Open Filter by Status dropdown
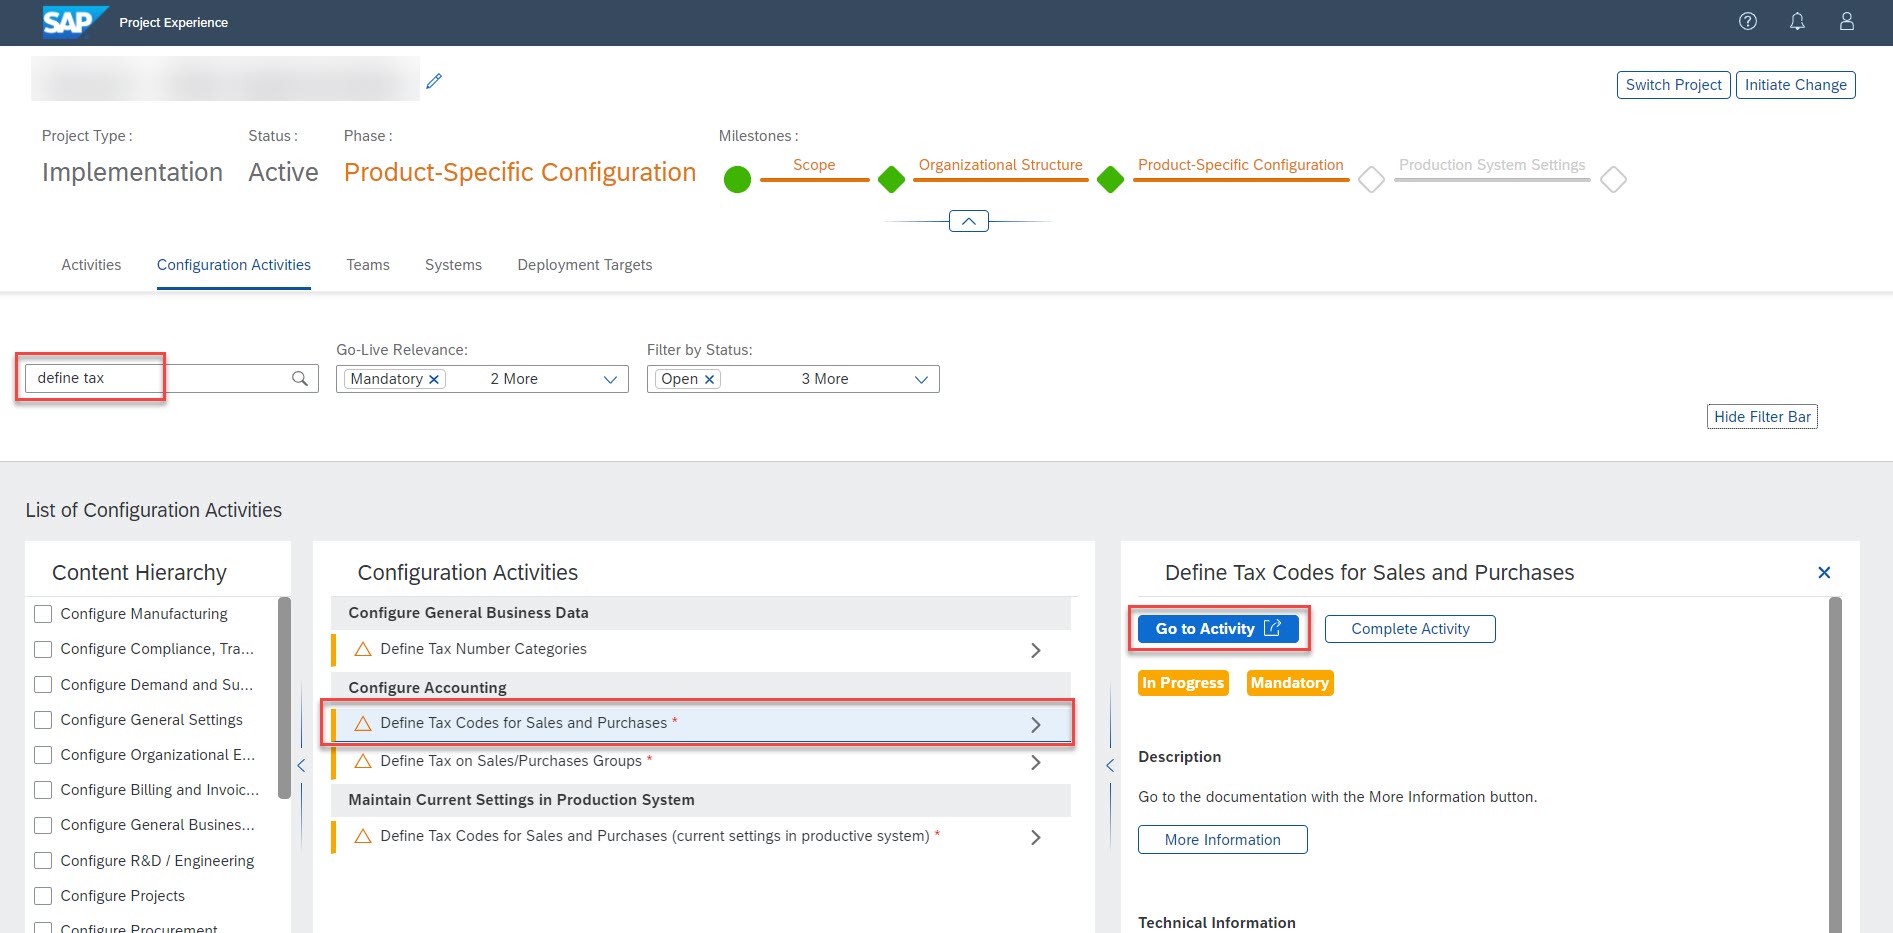Viewport: 1893px width, 933px height. [x=921, y=379]
